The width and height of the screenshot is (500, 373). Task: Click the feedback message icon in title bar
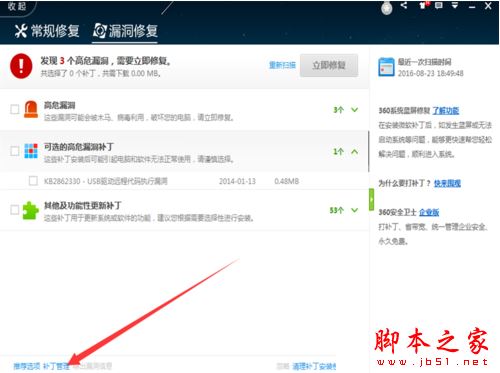[x=439, y=6]
